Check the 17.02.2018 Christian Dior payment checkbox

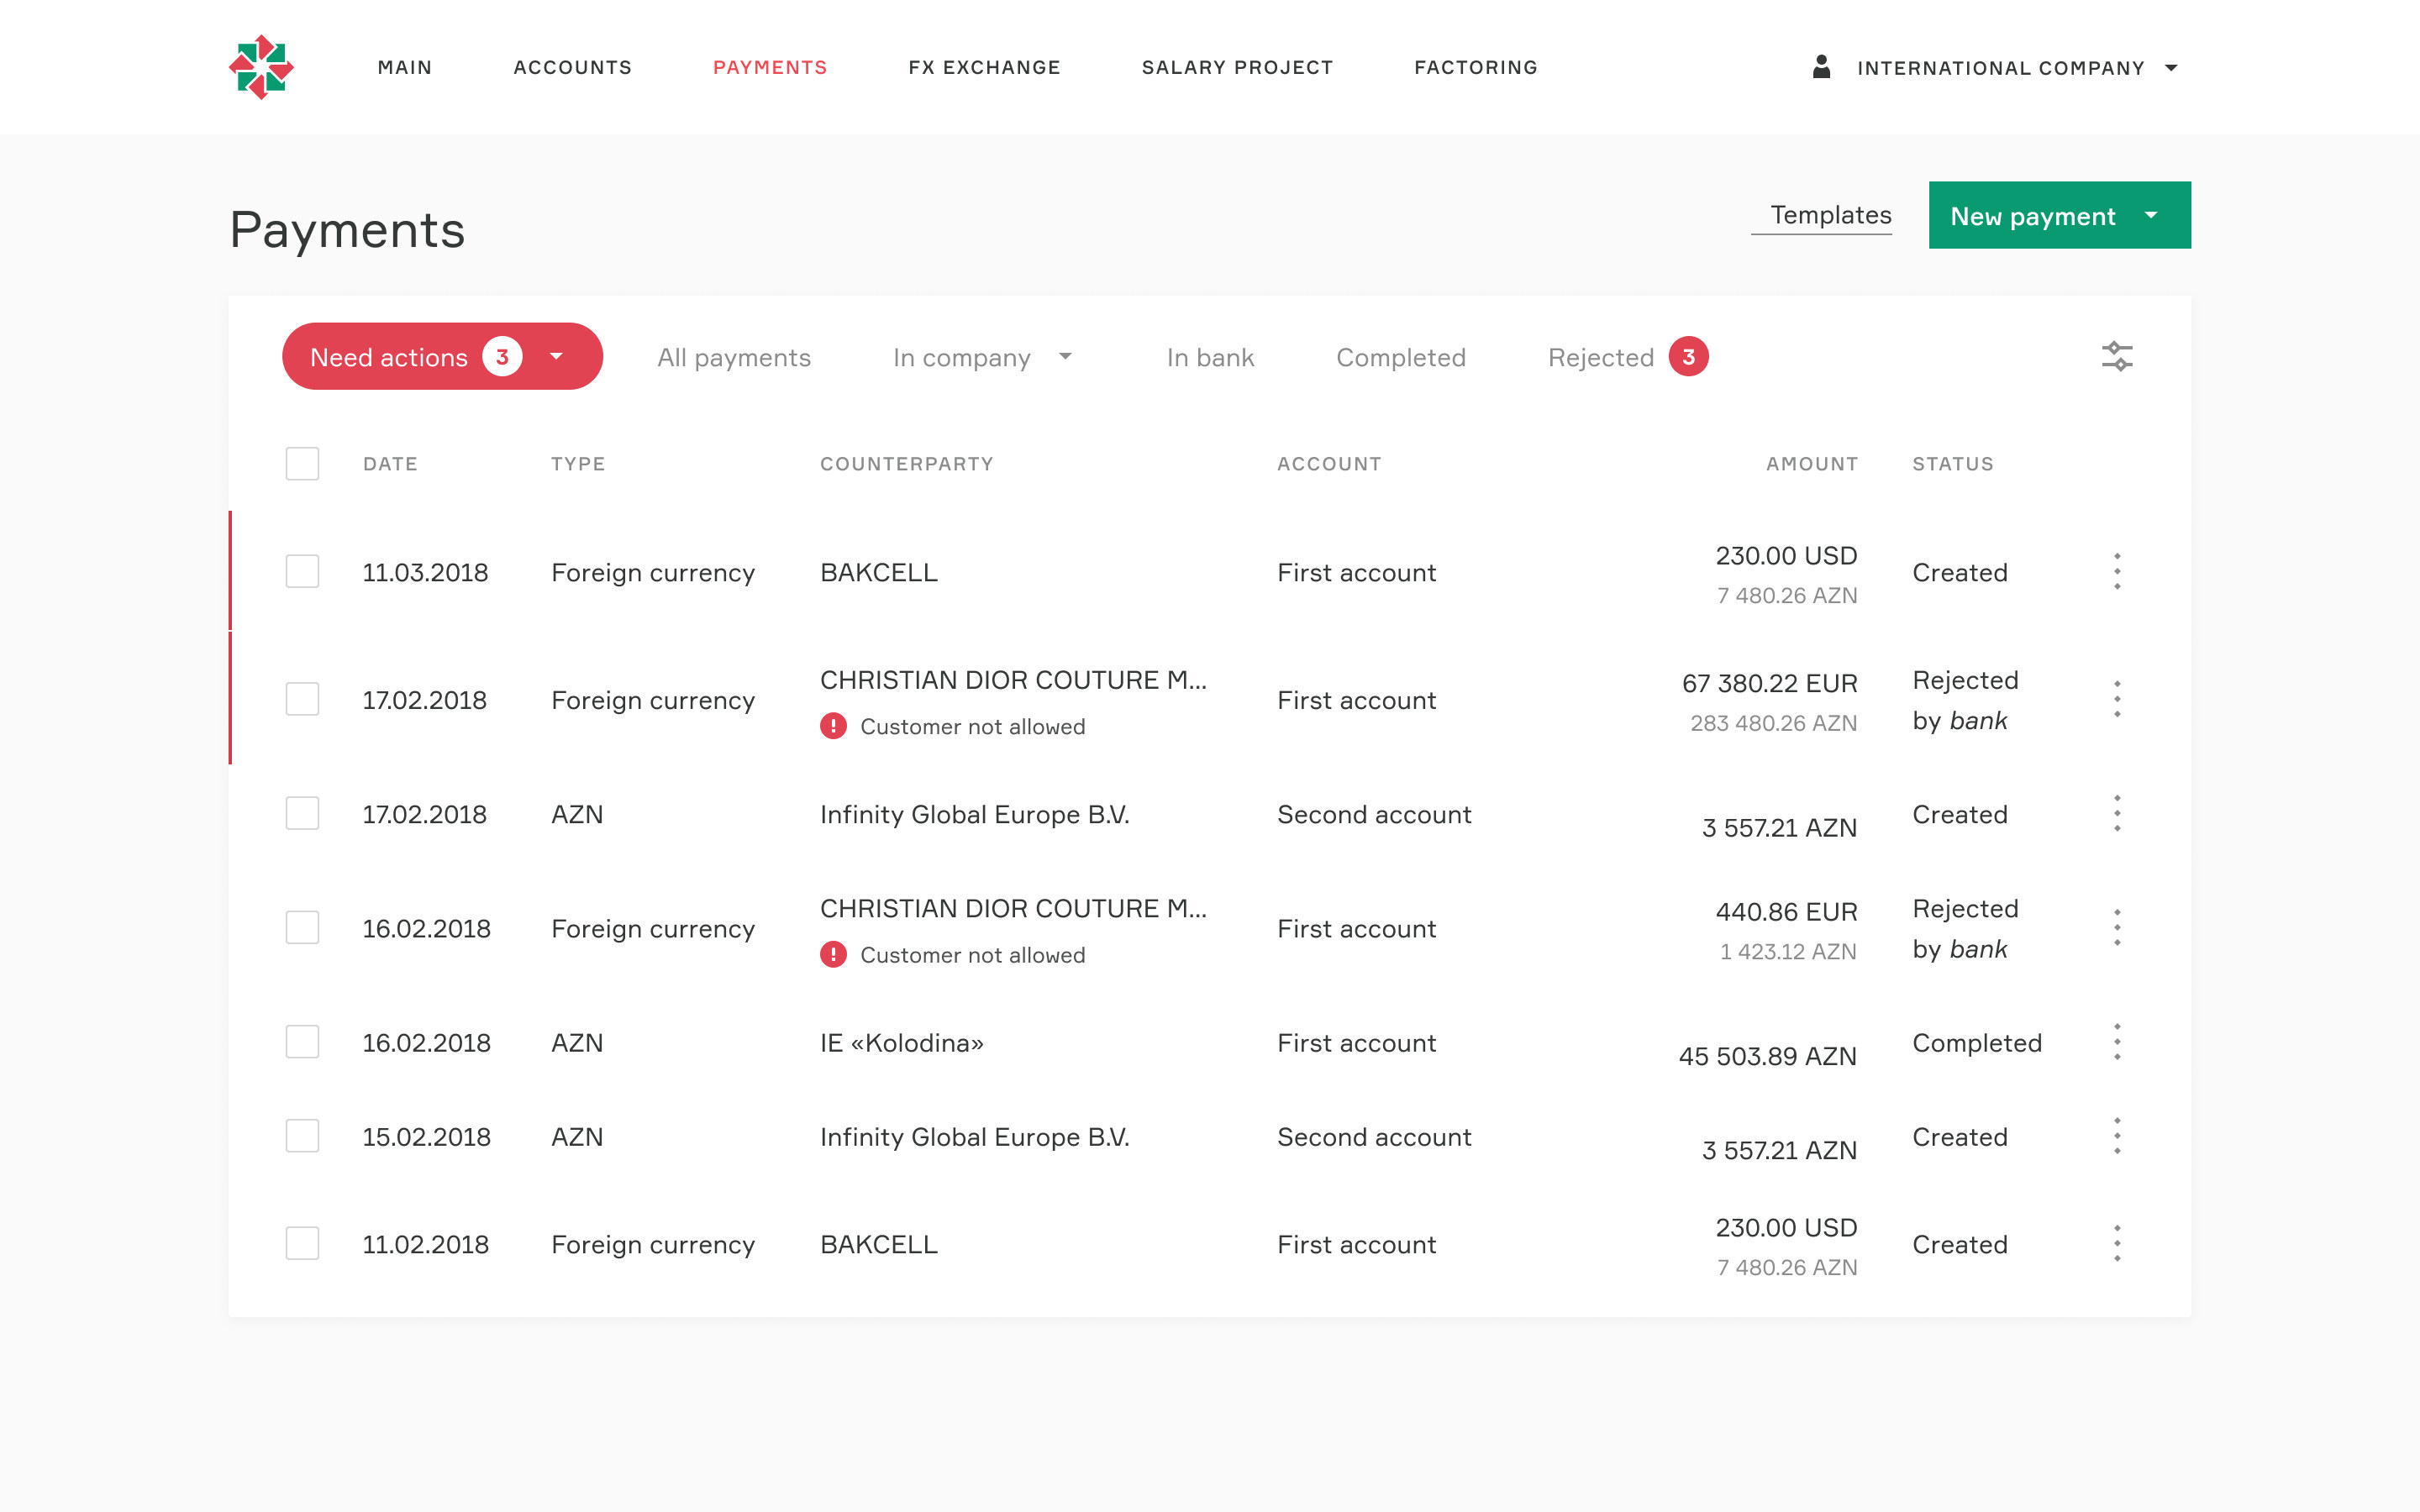302,699
